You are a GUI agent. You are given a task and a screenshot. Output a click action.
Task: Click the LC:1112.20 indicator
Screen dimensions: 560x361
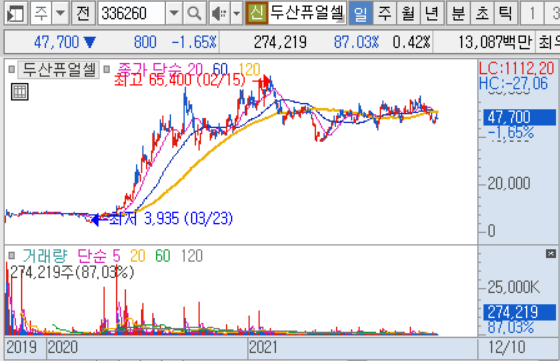pyautogui.click(x=517, y=68)
